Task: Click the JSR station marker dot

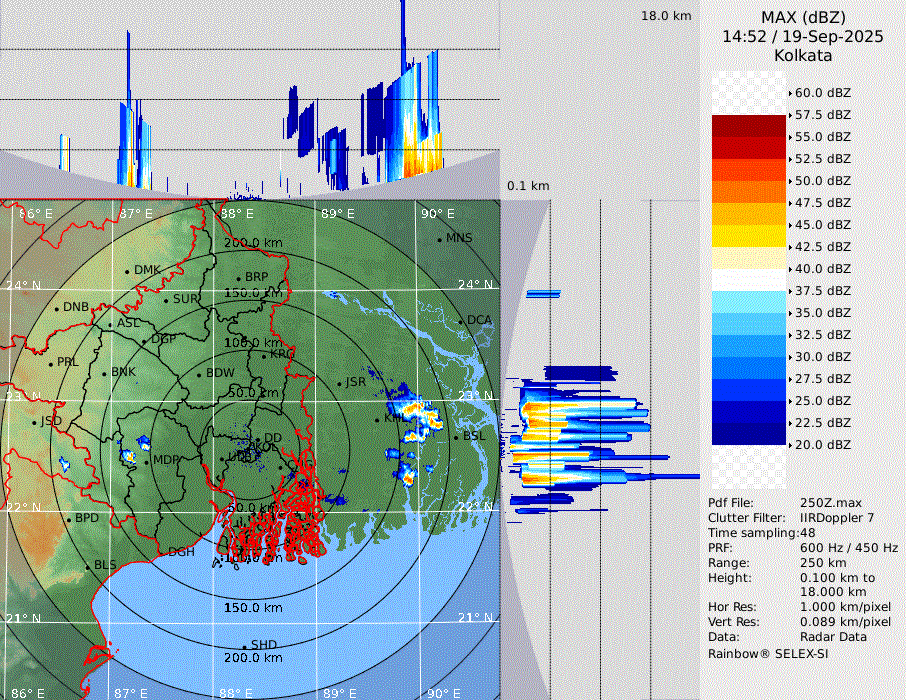Action: [x=338, y=383]
